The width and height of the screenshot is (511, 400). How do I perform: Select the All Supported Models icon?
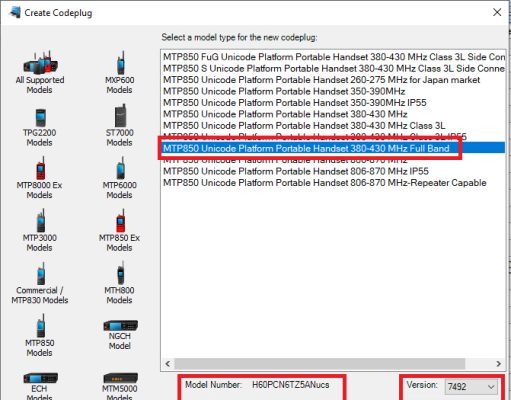pyautogui.click(x=40, y=62)
